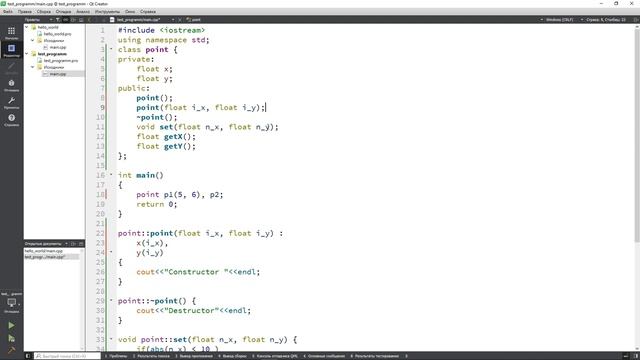
Task: Collapse the Sources folder under test_programm
Action: 33,67
